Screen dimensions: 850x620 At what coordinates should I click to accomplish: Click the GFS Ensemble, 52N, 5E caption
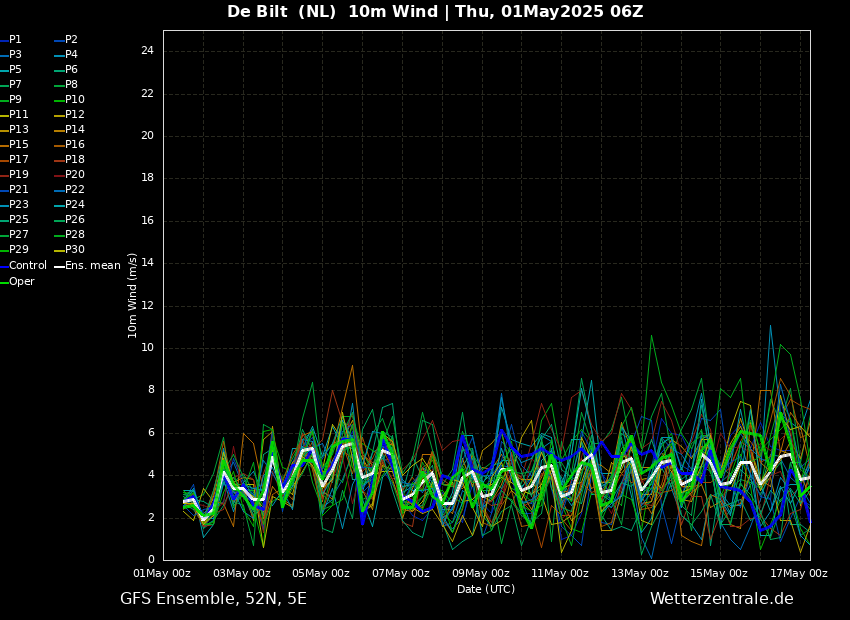(213, 599)
